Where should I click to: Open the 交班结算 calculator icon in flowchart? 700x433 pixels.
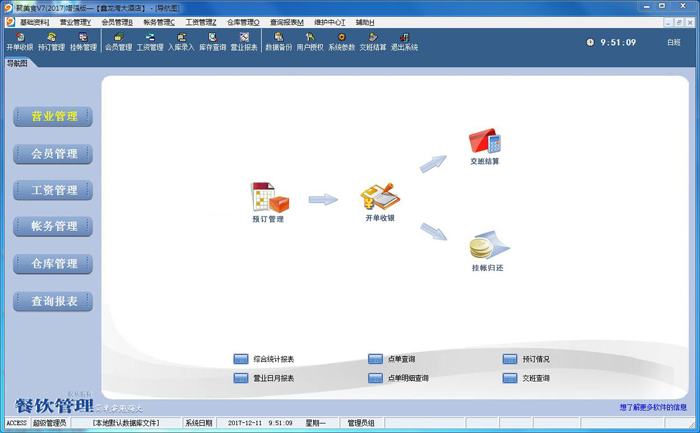point(485,144)
